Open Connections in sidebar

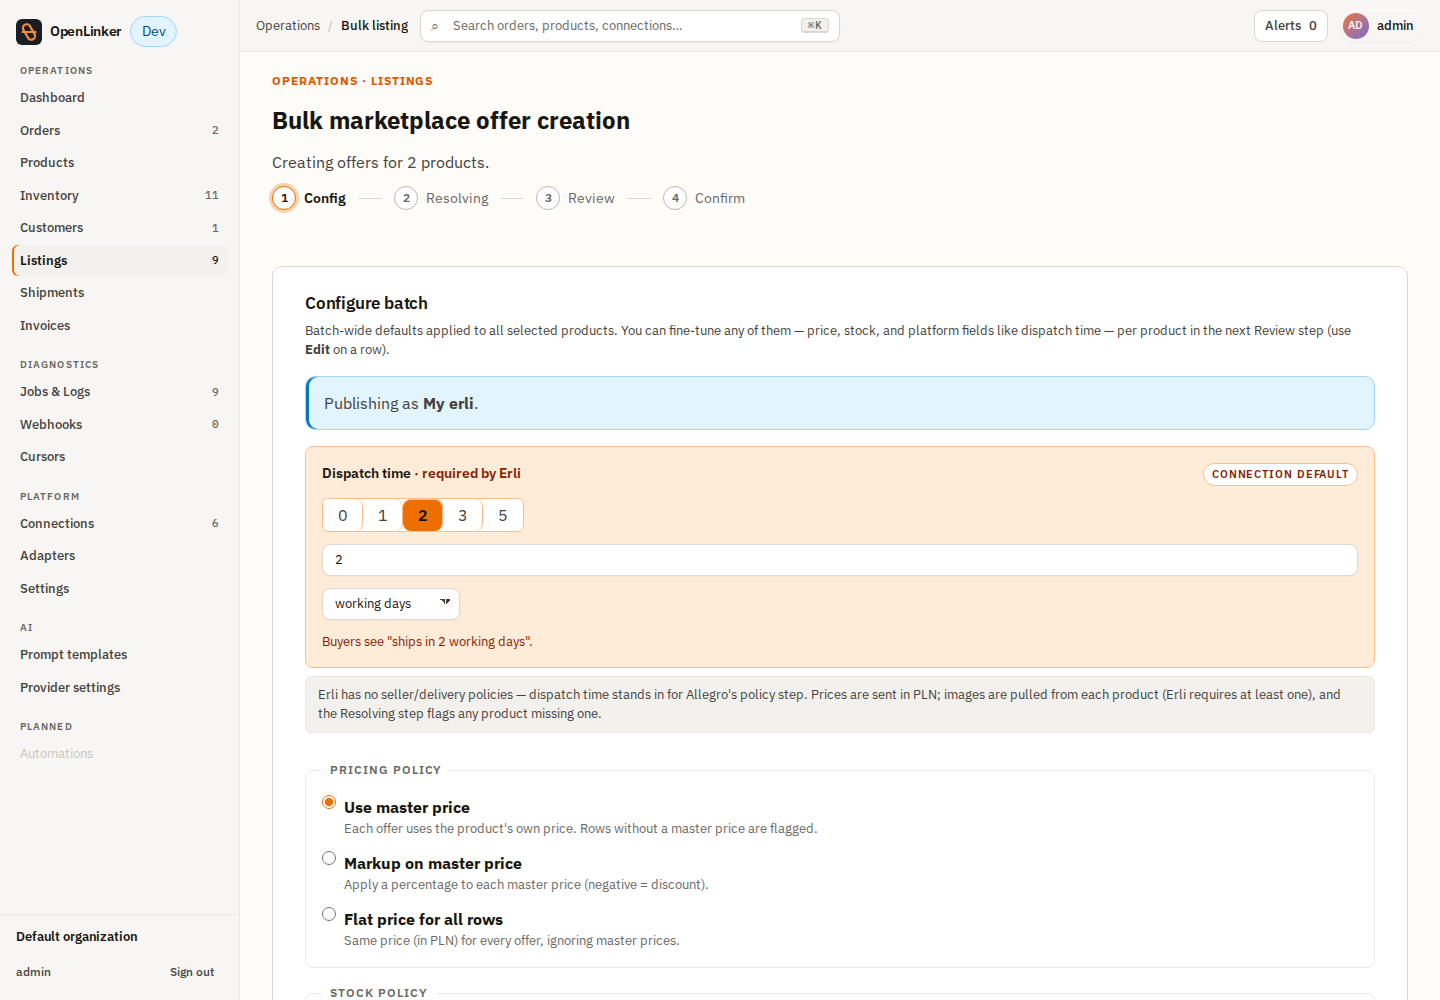119,524
